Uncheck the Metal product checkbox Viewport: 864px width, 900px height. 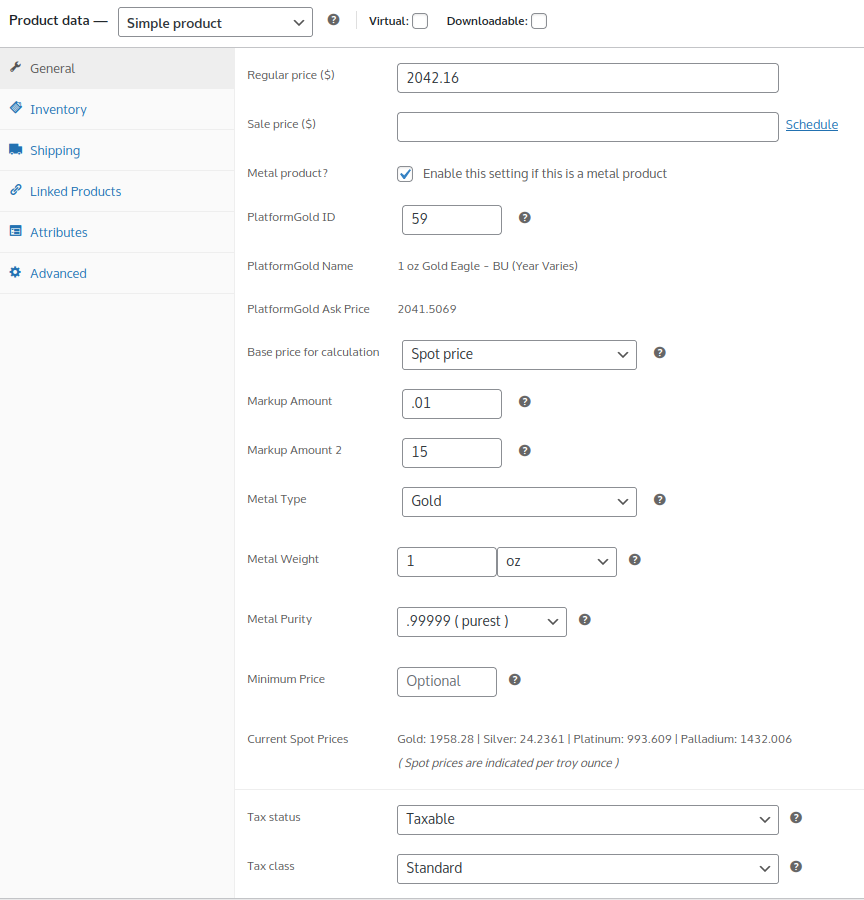pos(405,174)
